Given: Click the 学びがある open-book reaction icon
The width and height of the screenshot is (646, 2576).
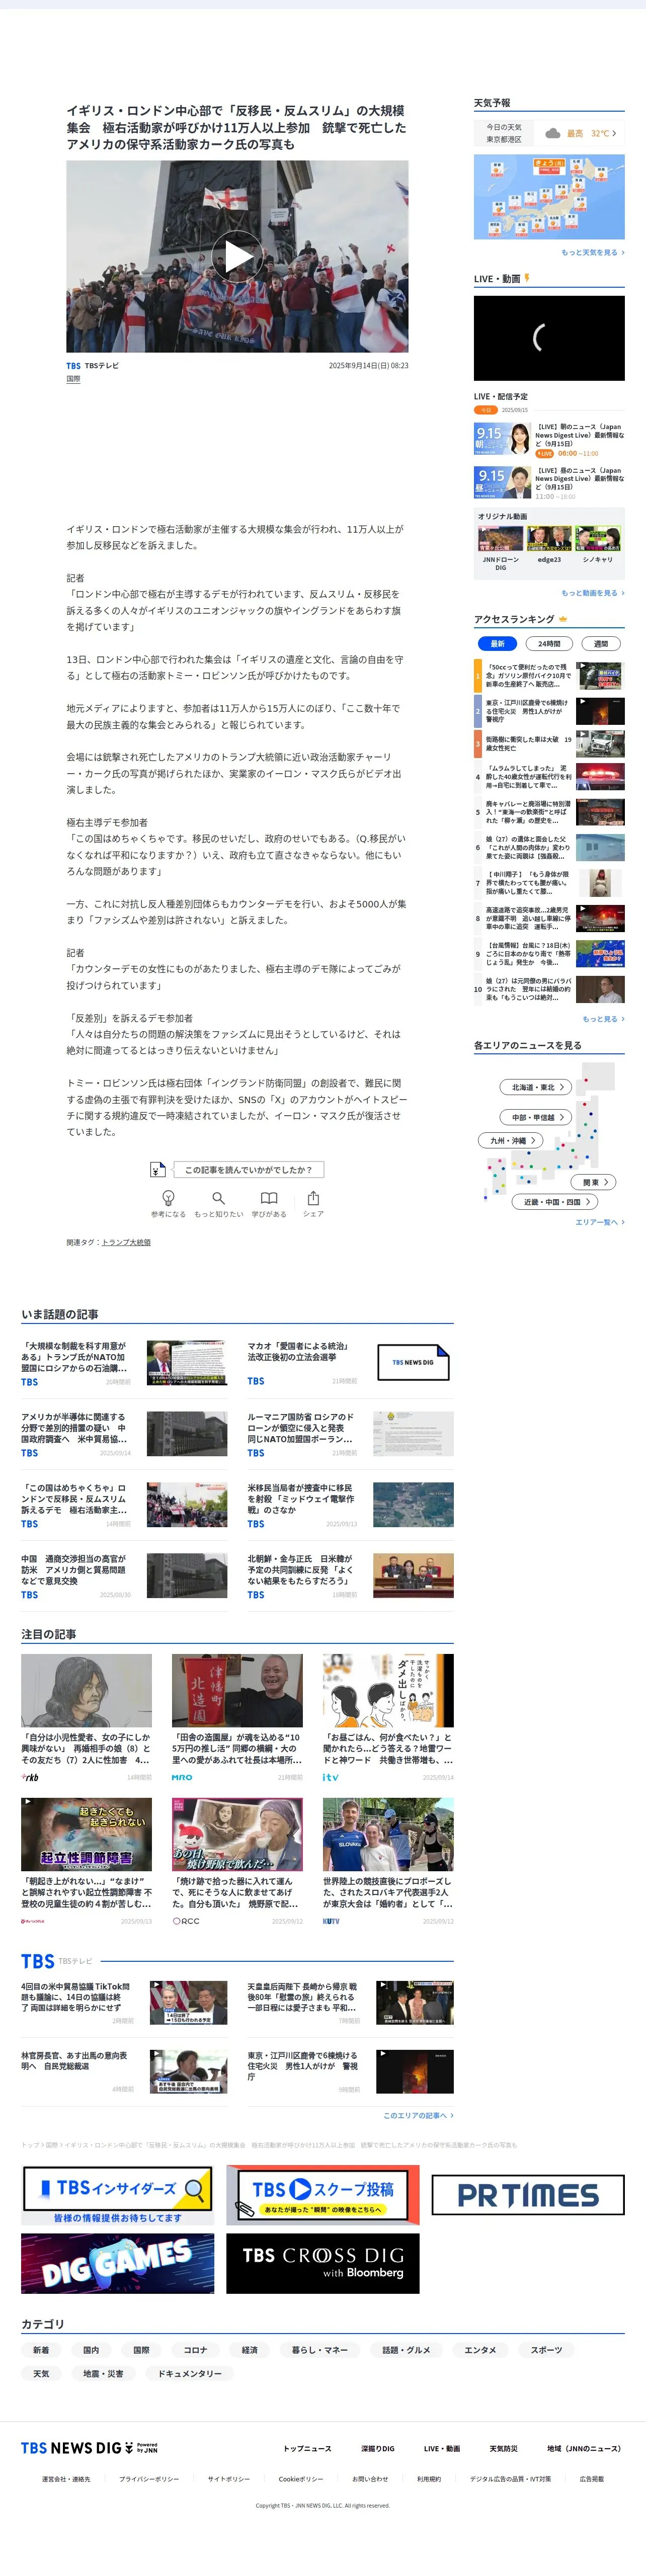Looking at the screenshot, I should pyautogui.click(x=269, y=1198).
